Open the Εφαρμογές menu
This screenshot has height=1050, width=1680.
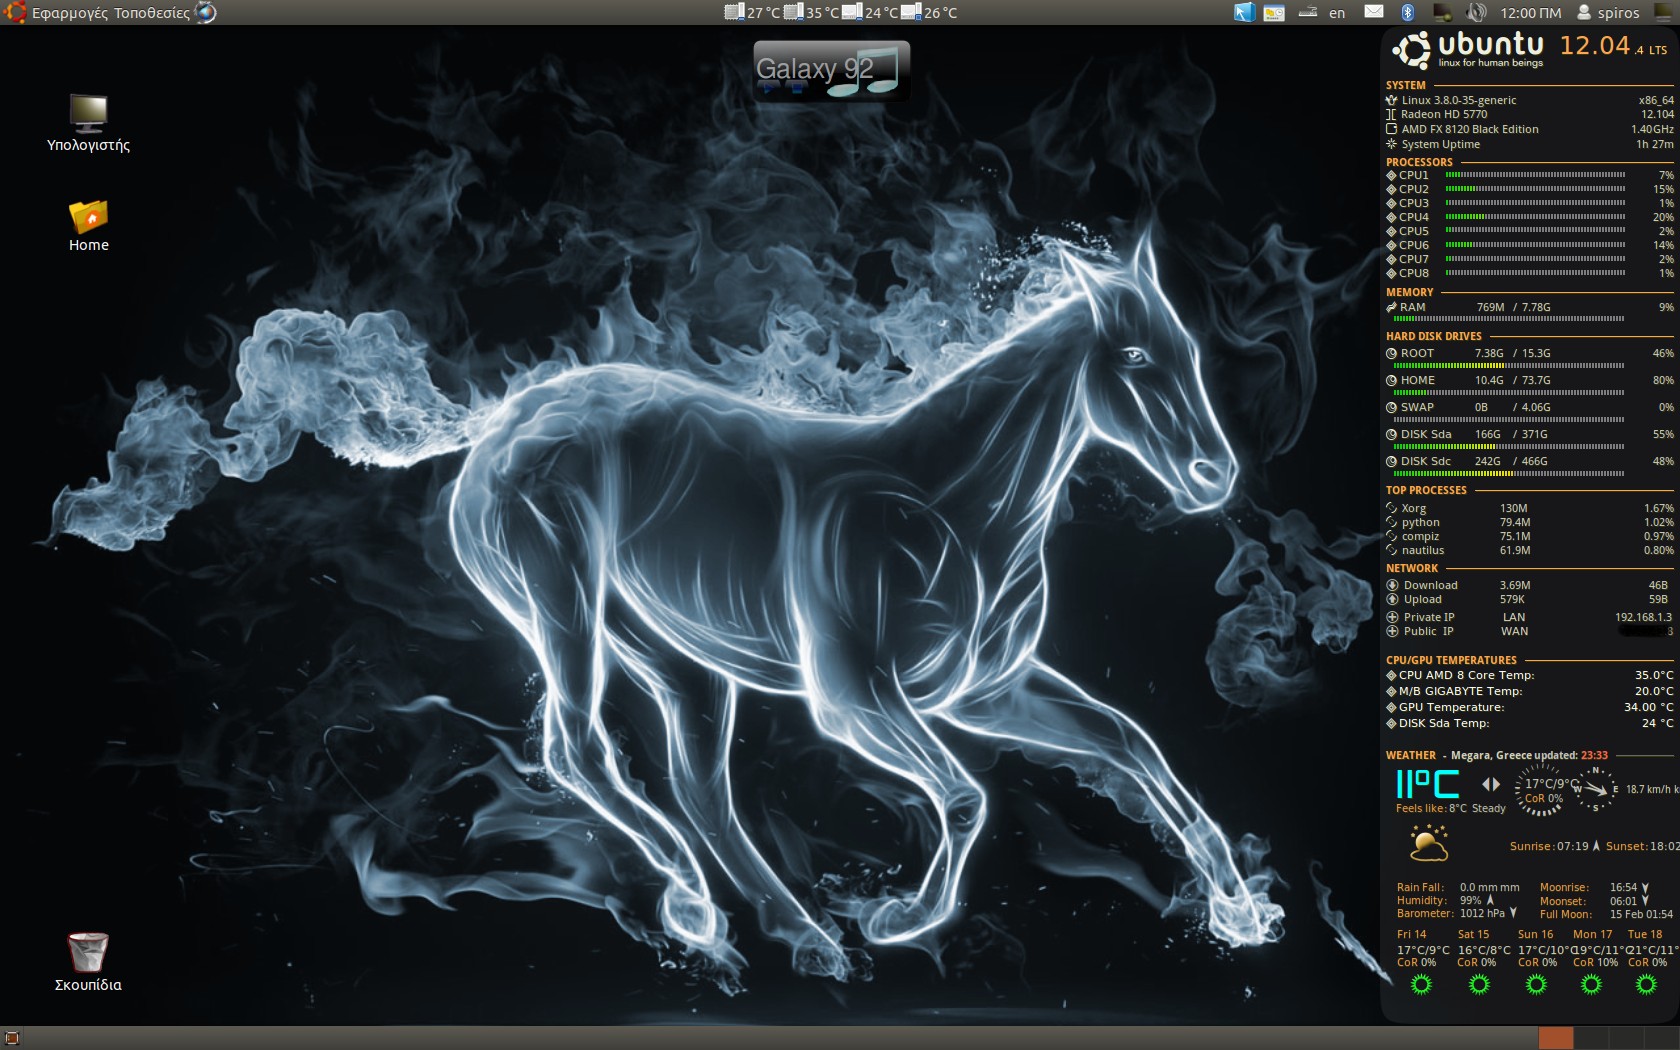tap(70, 13)
